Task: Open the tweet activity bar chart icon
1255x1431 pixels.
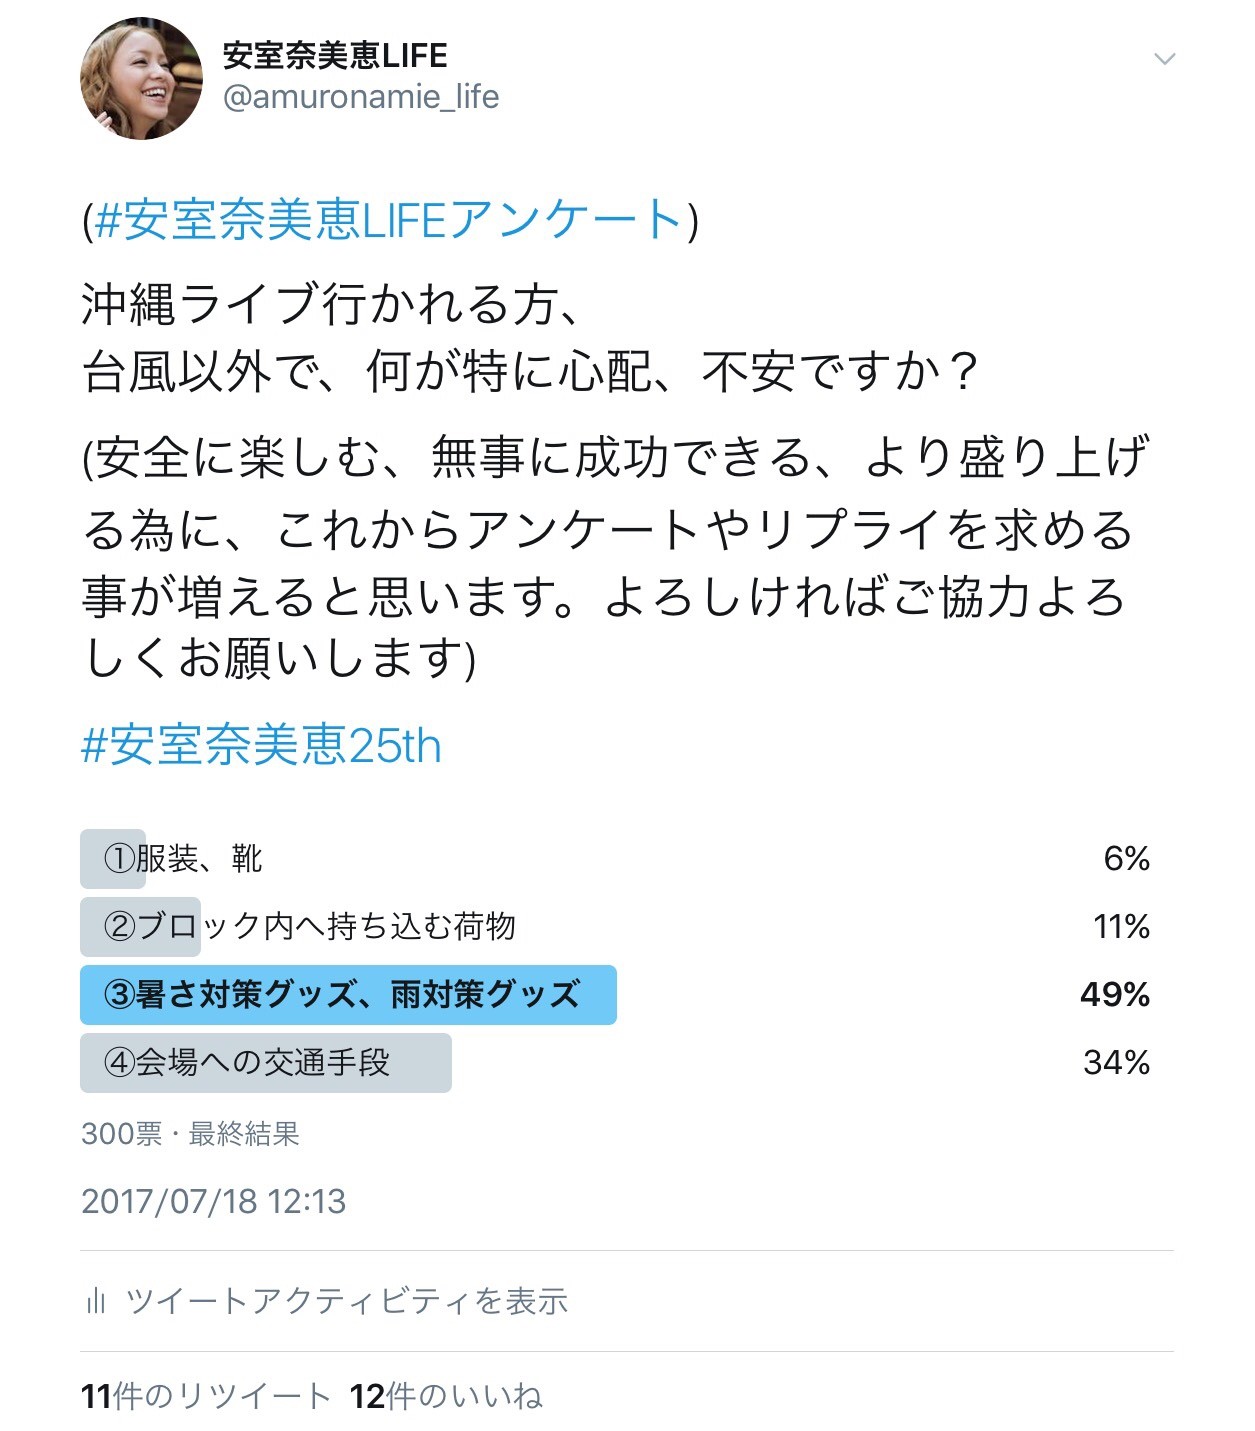Action: [96, 1300]
